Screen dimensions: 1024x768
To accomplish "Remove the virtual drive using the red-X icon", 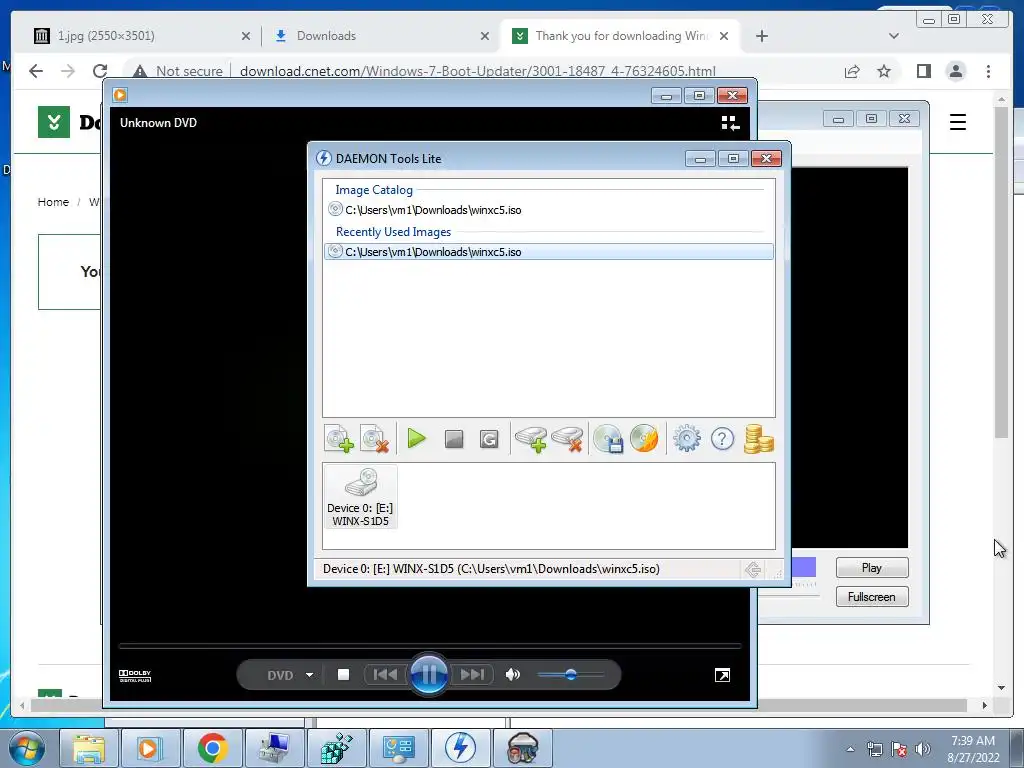I will [568, 439].
